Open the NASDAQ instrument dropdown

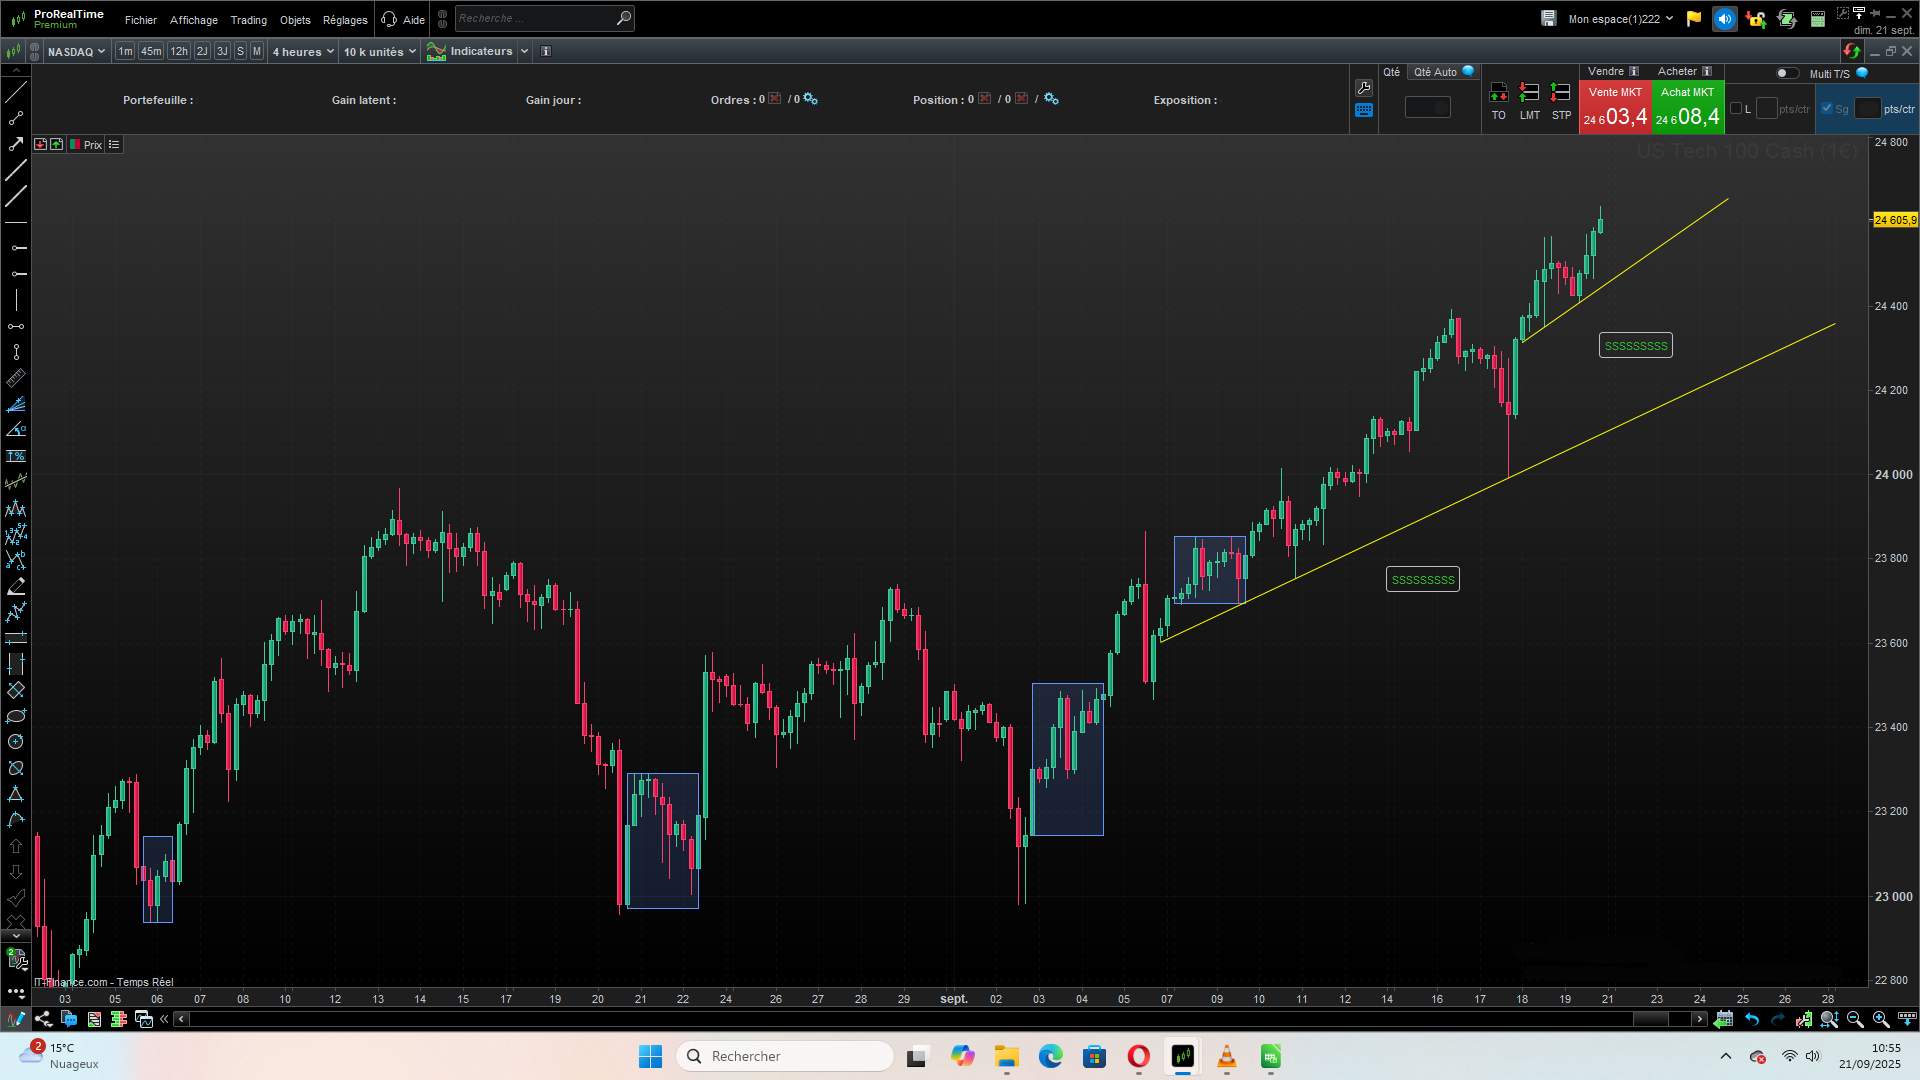tap(77, 52)
